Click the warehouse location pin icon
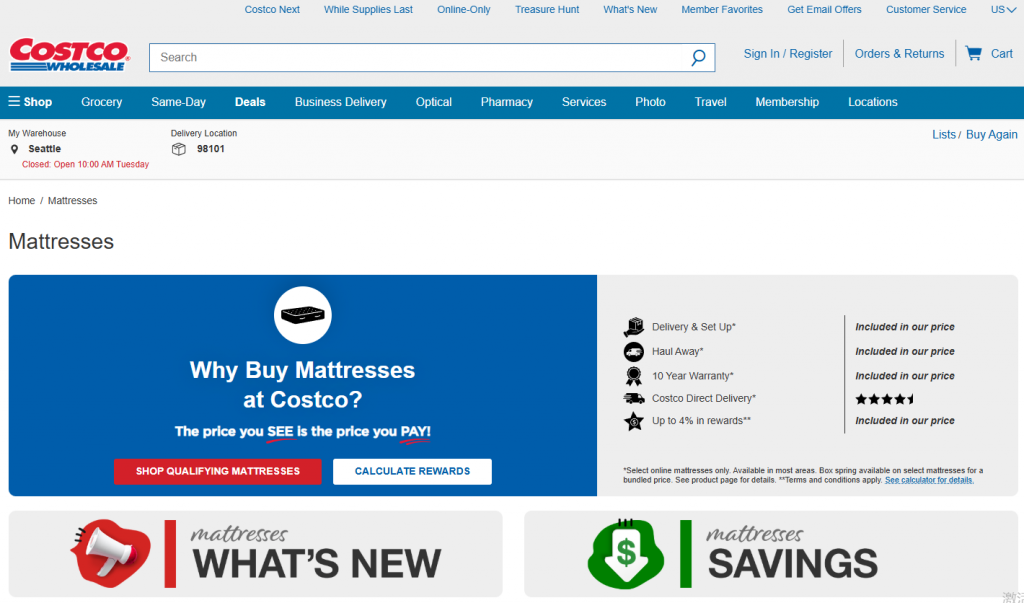 pyautogui.click(x=14, y=149)
